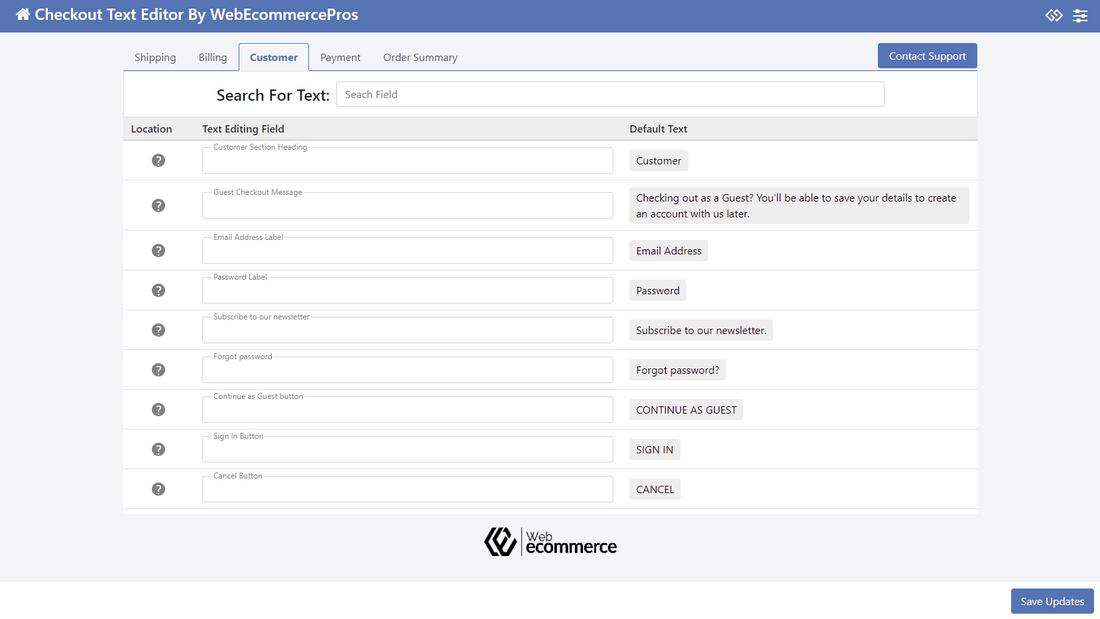The height and width of the screenshot is (619, 1100).
Task: Show location help for Forgot password
Action: pos(159,370)
